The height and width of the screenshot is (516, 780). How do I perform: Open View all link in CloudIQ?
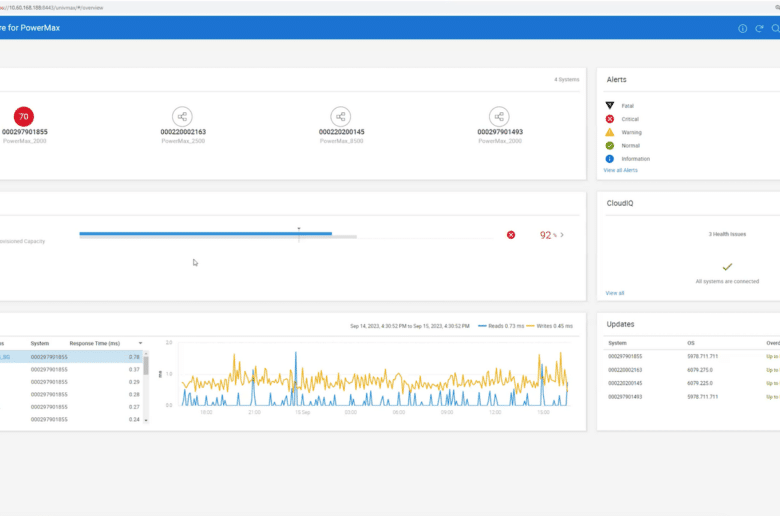point(614,293)
